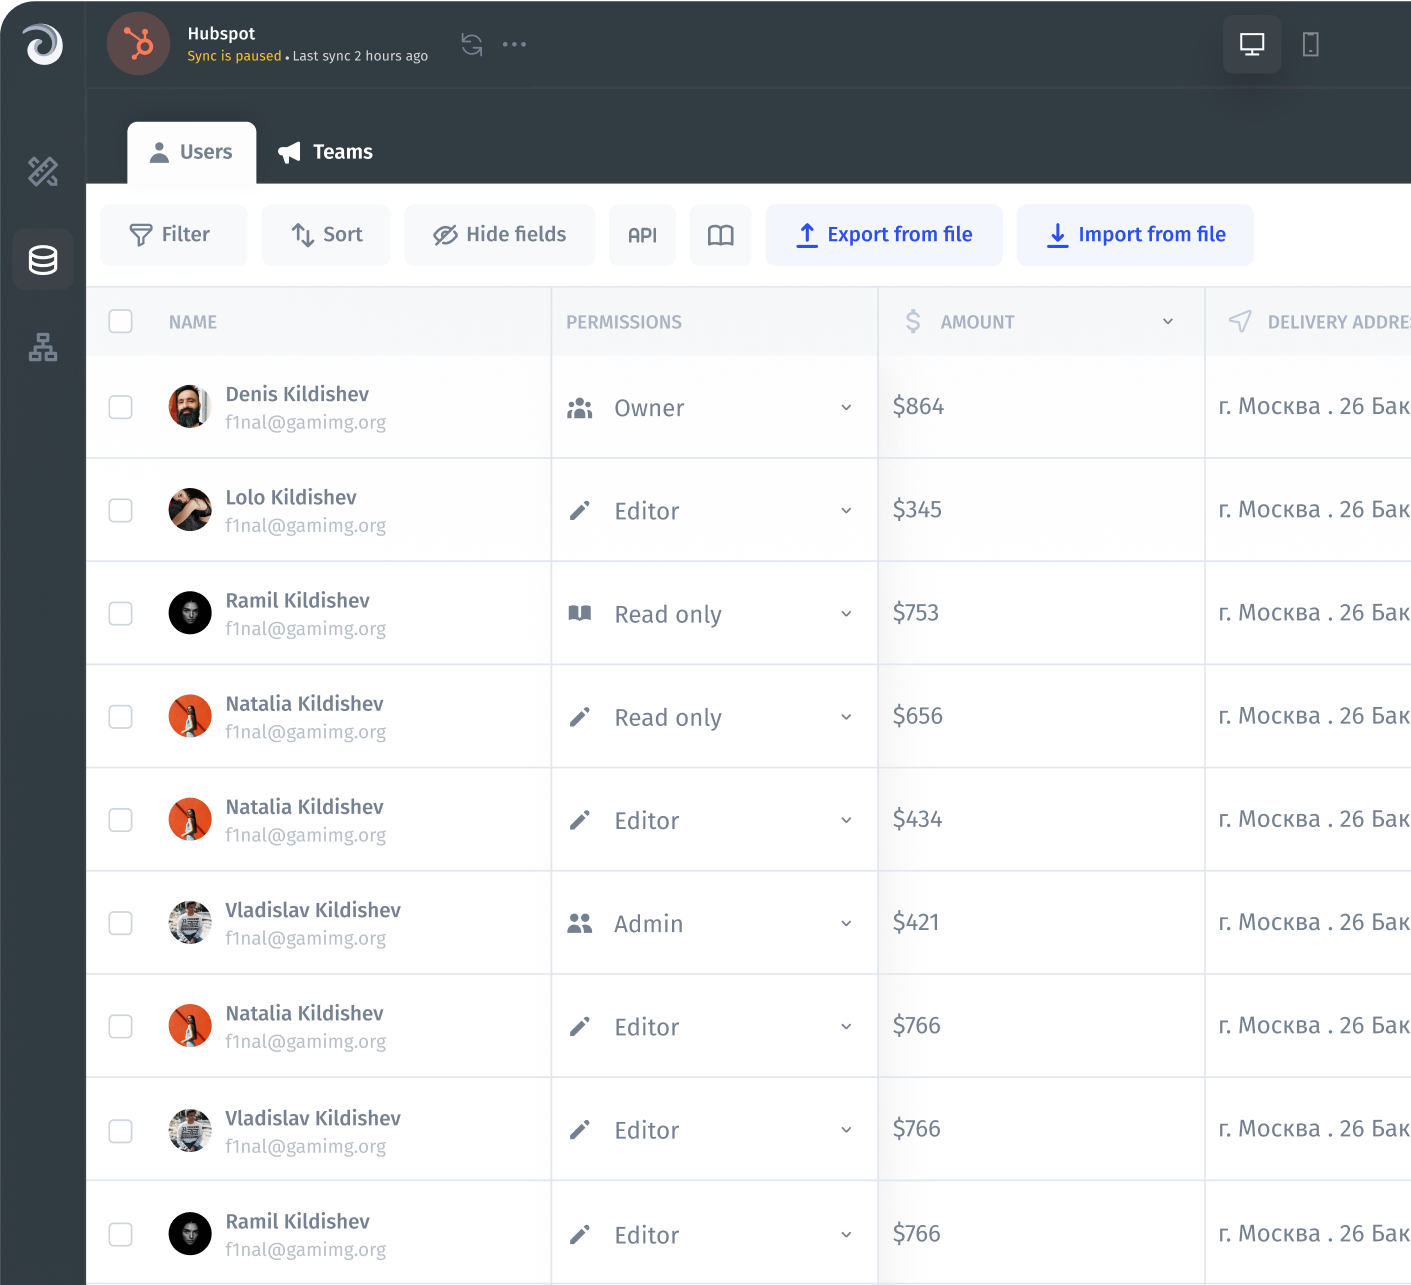1411x1285 pixels.
Task: Click the $421 amount cell
Action: pos(1041,922)
